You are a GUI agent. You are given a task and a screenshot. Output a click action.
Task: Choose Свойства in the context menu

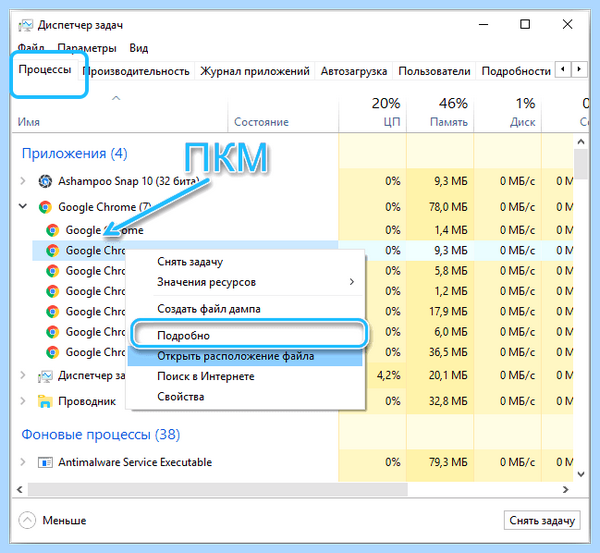point(245,397)
